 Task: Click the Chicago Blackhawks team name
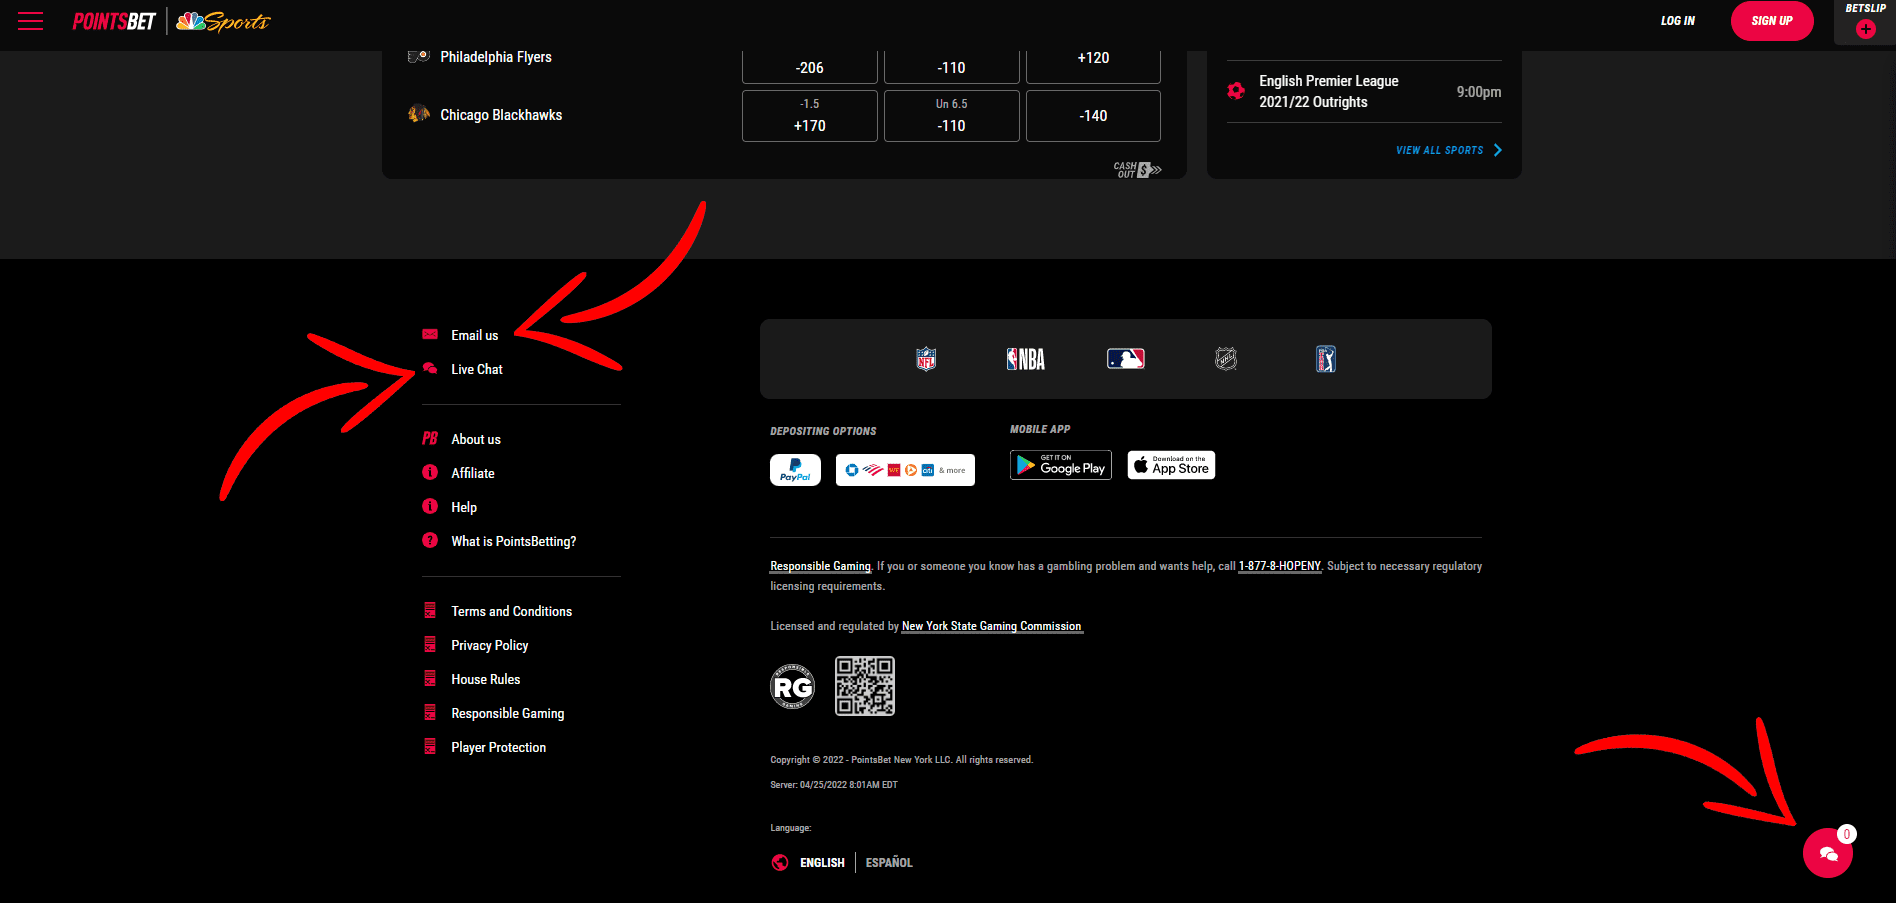pos(501,115)
